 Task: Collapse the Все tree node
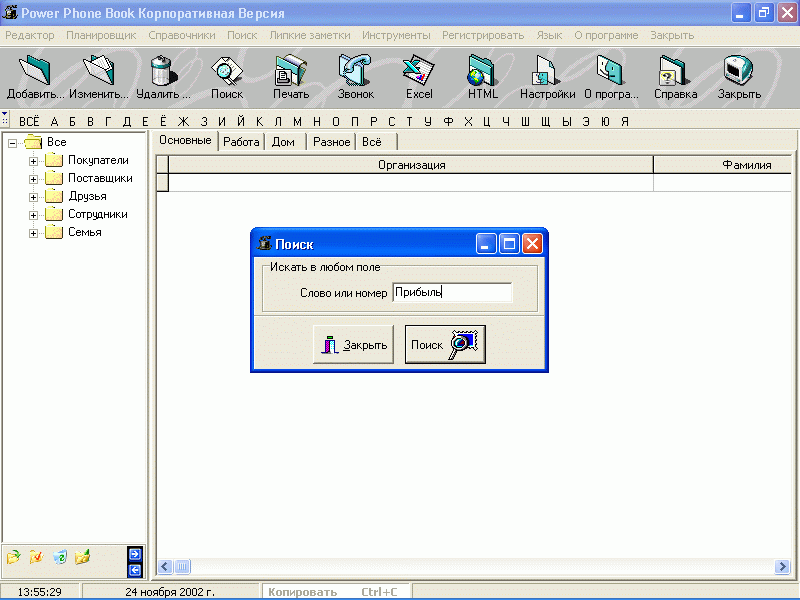pos(12,143)
